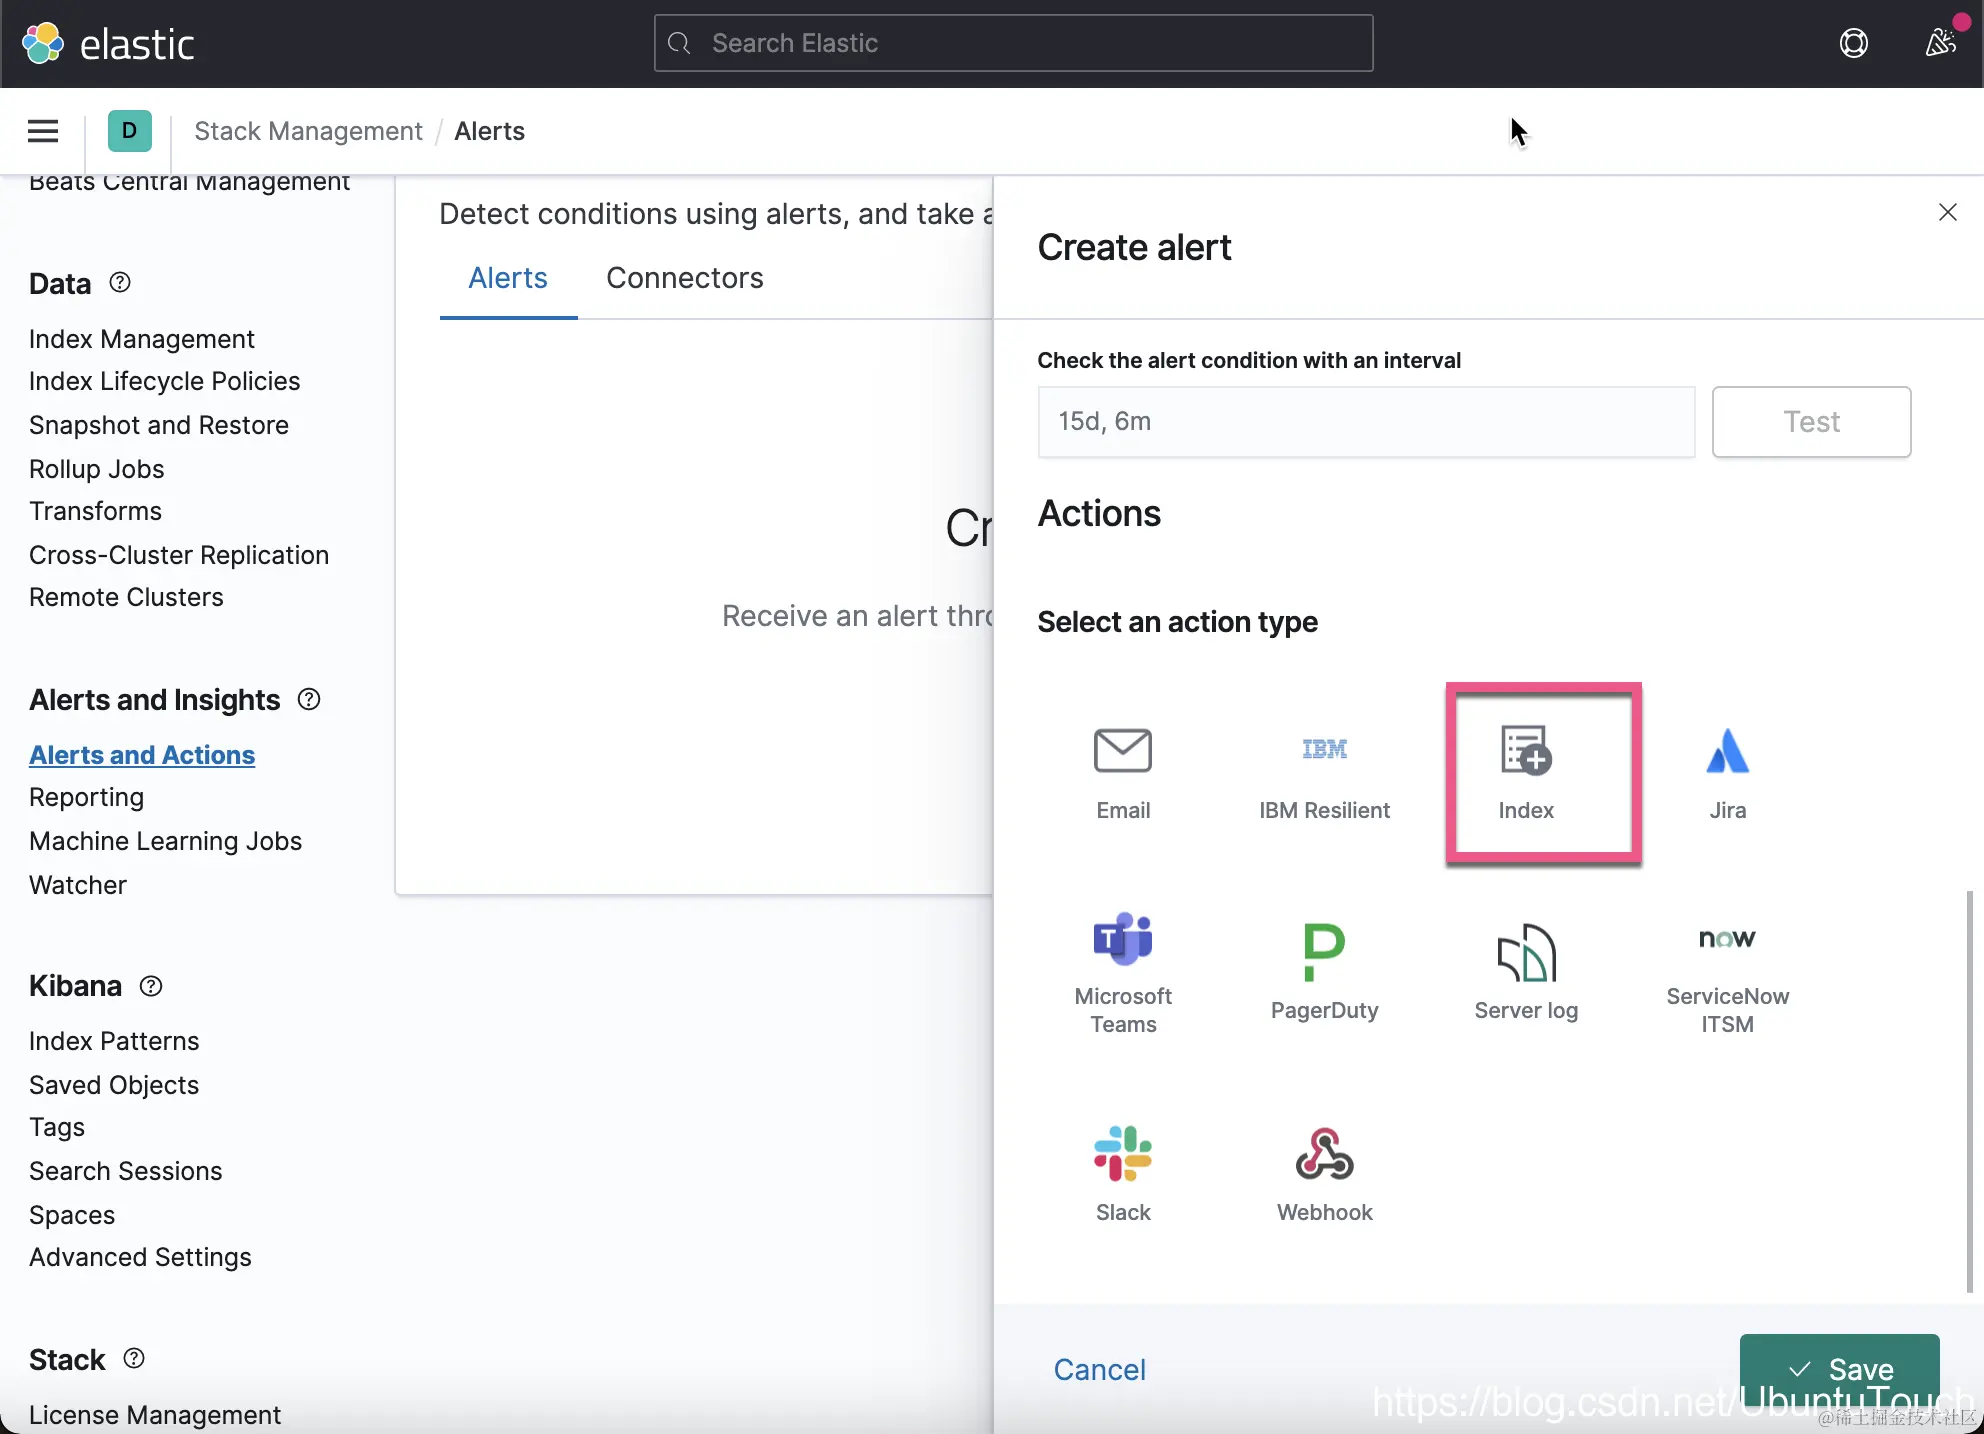Click the Save button
The image size is (1984, 1434).
(1839, 1368)
